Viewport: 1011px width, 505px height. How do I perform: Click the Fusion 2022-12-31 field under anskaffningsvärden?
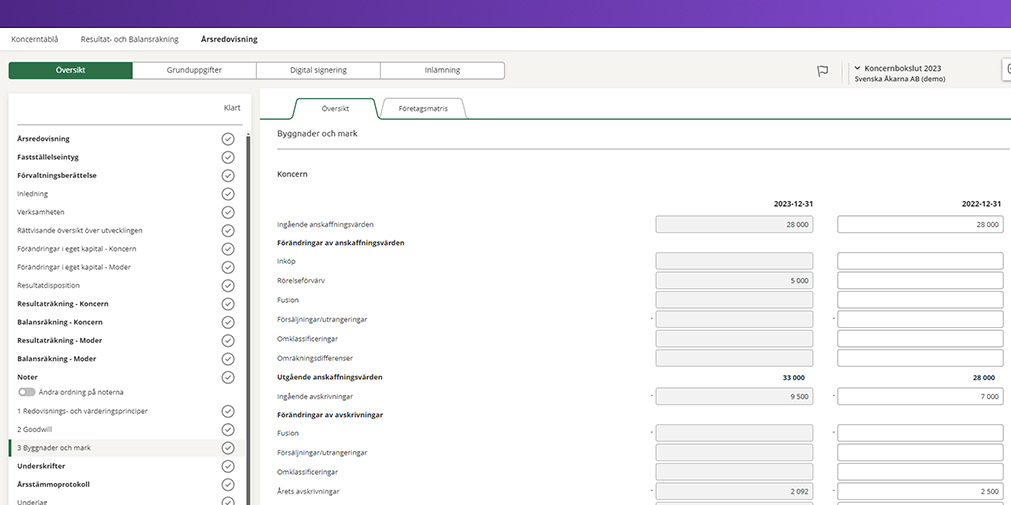click(x=920, y=300)
